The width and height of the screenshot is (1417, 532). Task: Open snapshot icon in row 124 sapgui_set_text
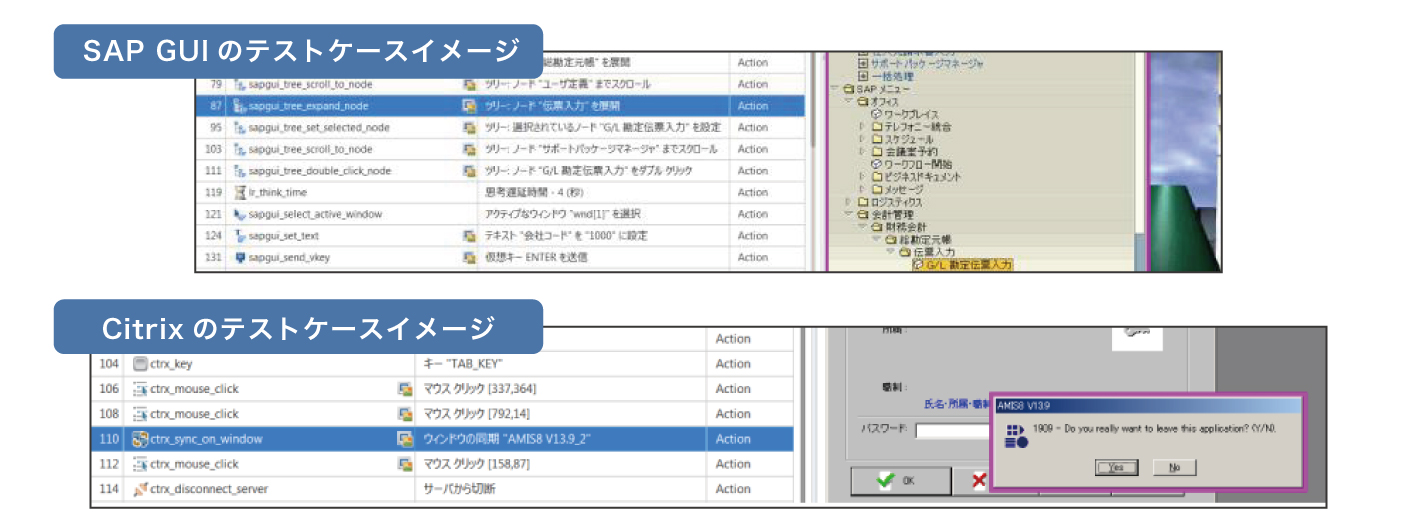(x=468, y=236)
